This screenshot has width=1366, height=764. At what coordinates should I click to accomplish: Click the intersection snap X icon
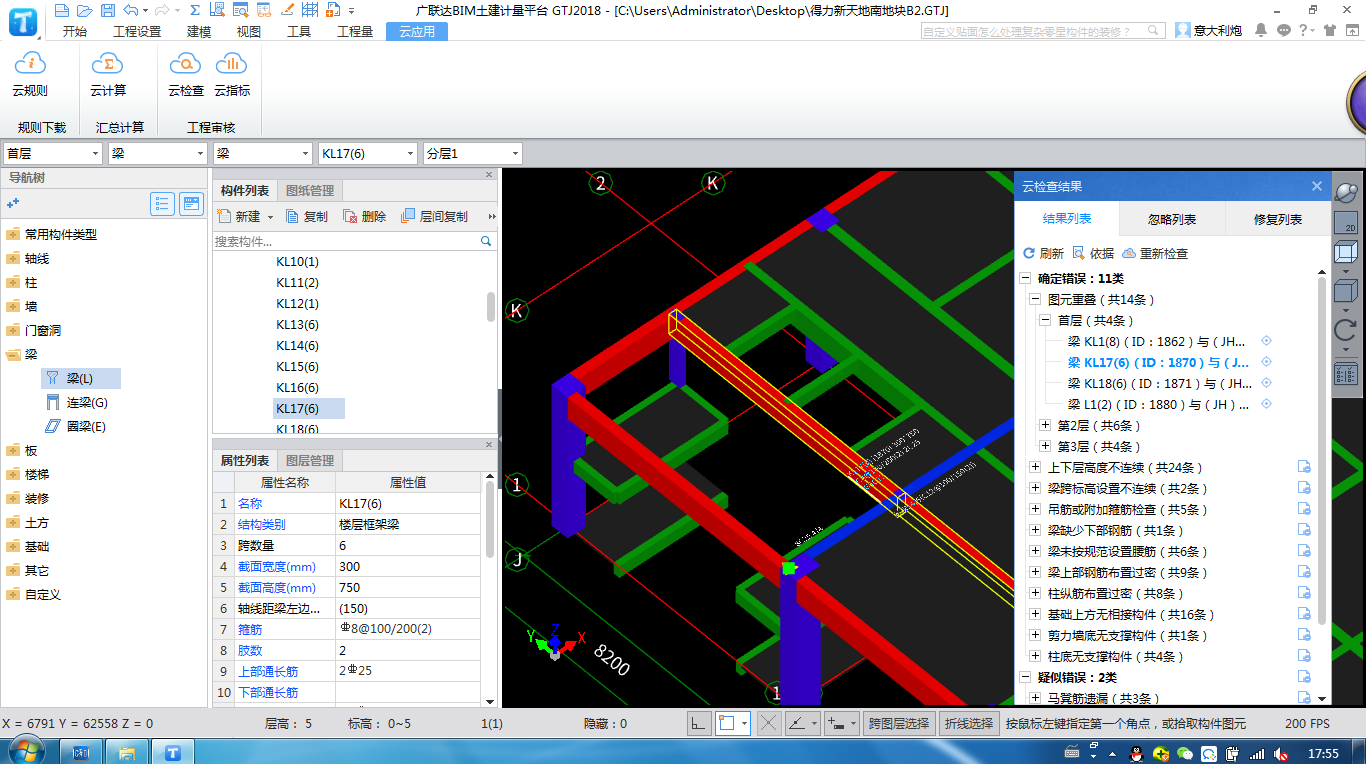[769, 723]
